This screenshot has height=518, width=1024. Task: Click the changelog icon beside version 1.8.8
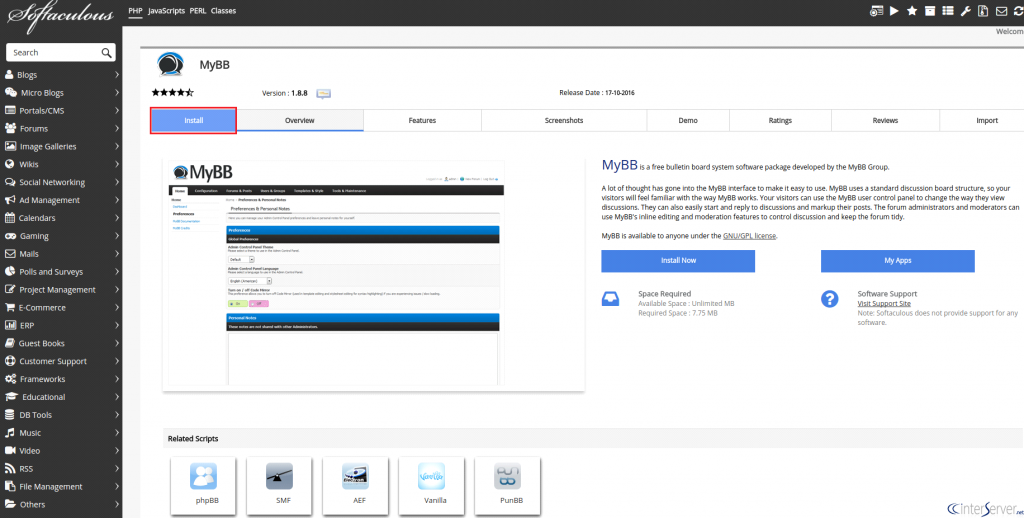click(x=323, y=93)
